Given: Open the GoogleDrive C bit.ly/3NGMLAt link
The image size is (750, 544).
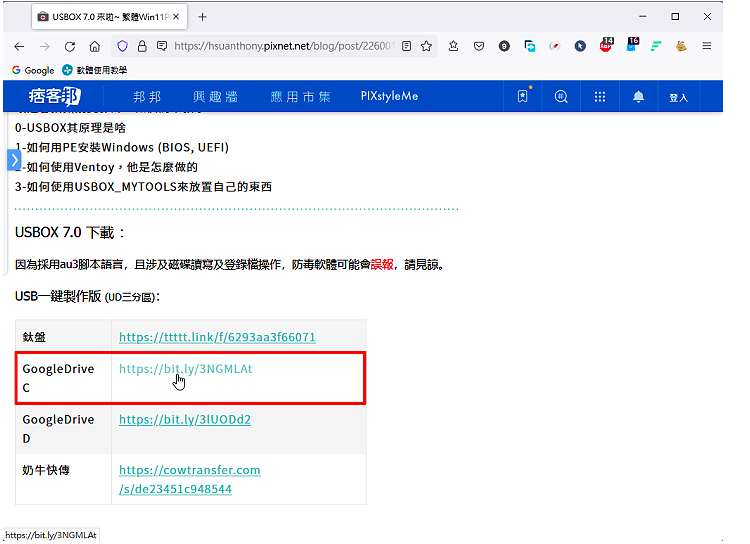Looking at the screenshot, I should 186,368.
